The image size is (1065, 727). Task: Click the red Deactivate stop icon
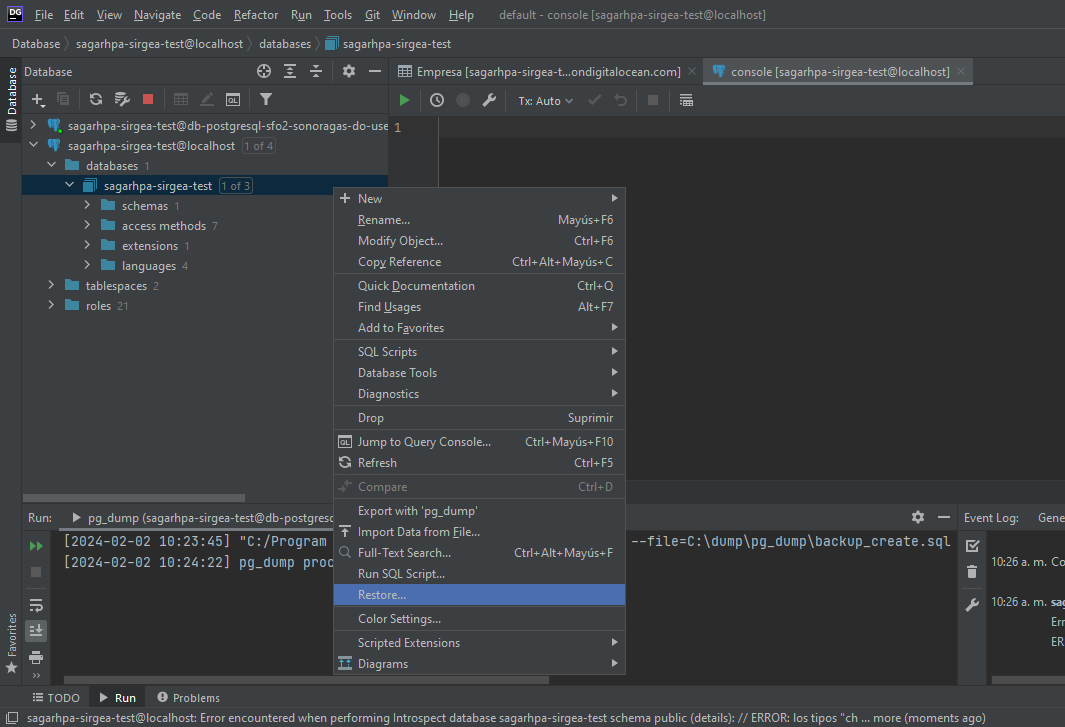coord(148,99)
